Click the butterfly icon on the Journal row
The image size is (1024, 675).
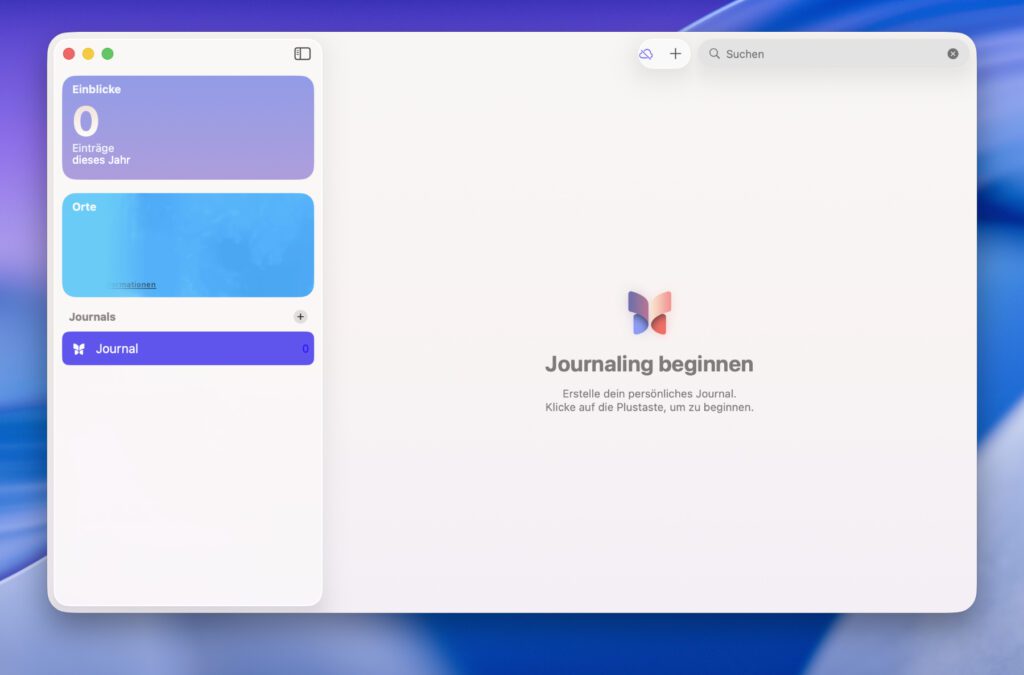[80, 348]
